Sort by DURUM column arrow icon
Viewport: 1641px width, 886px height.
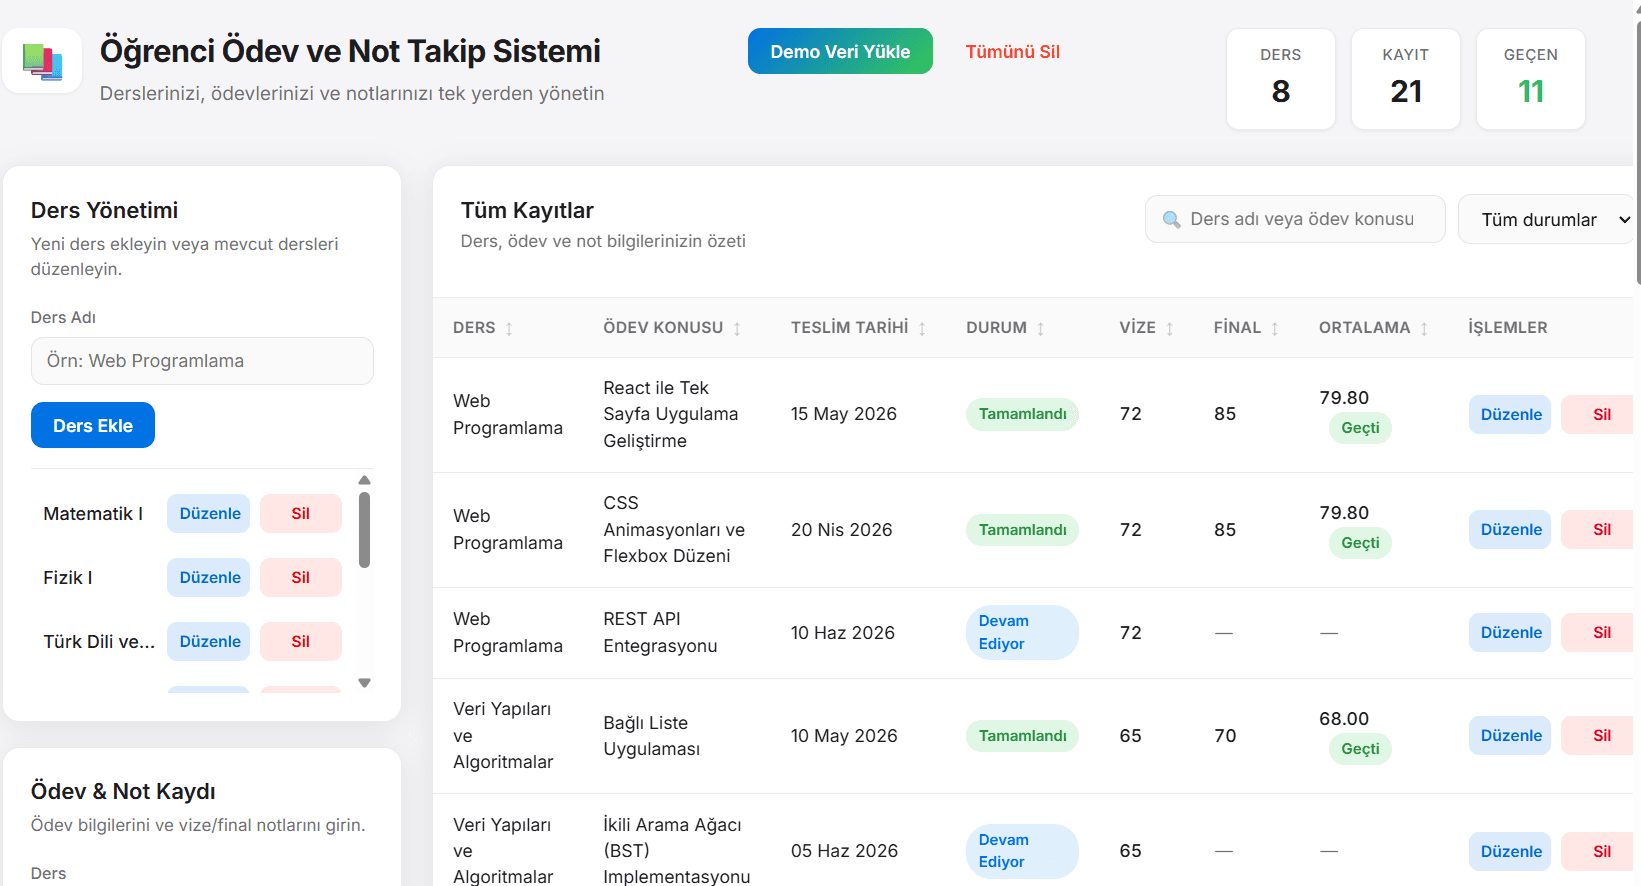click(1041, 328)
